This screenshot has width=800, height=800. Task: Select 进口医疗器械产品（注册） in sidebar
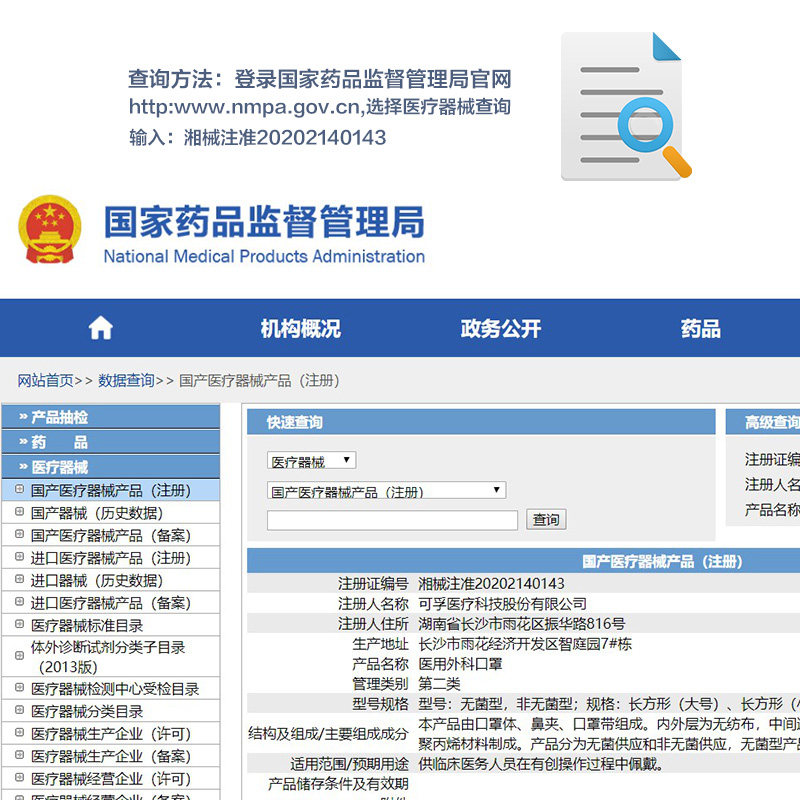111,558
